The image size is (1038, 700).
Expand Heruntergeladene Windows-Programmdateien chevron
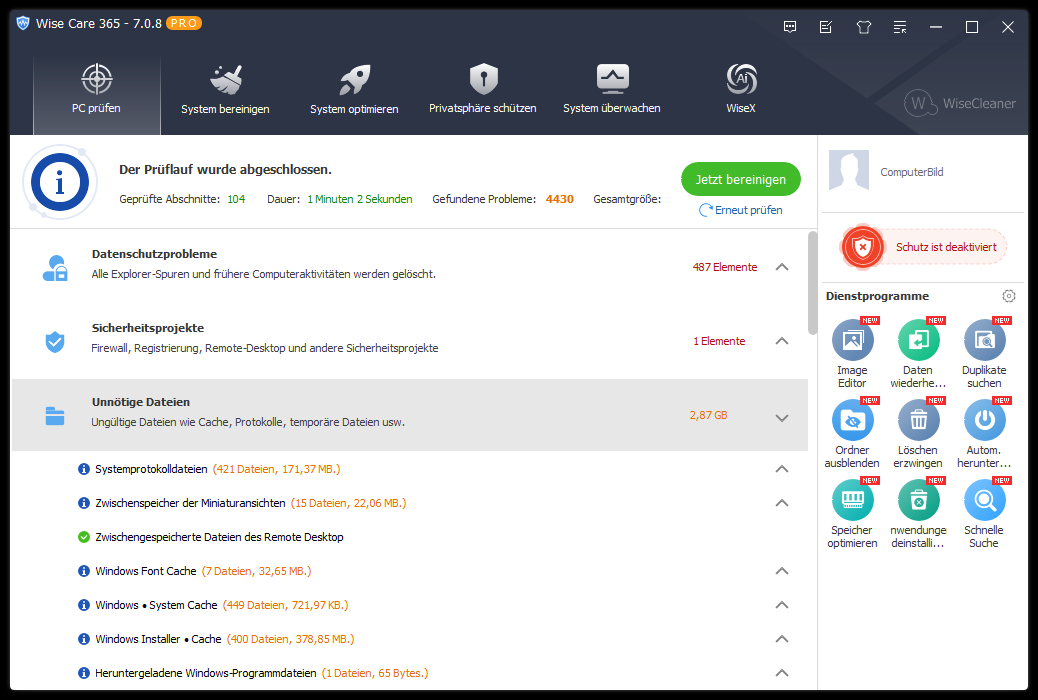click(782, 673)
